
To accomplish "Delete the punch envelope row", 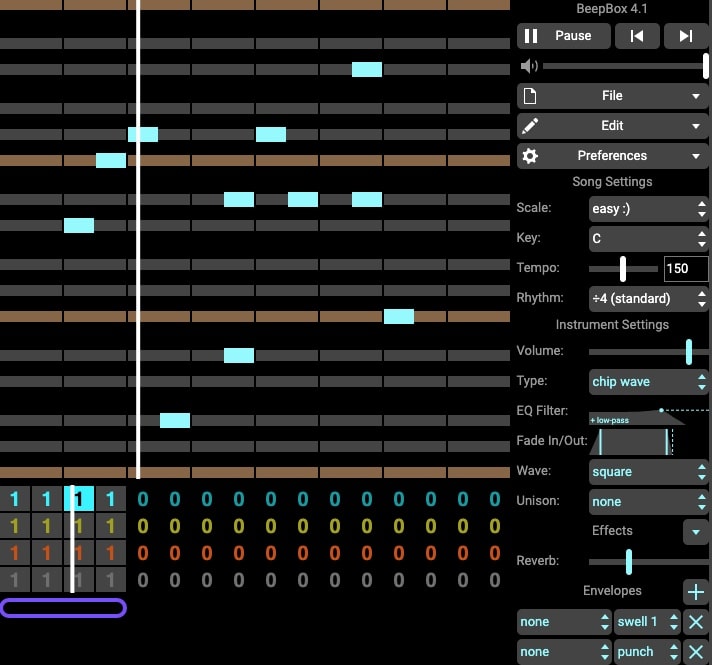I will click(x=695, y=652).
